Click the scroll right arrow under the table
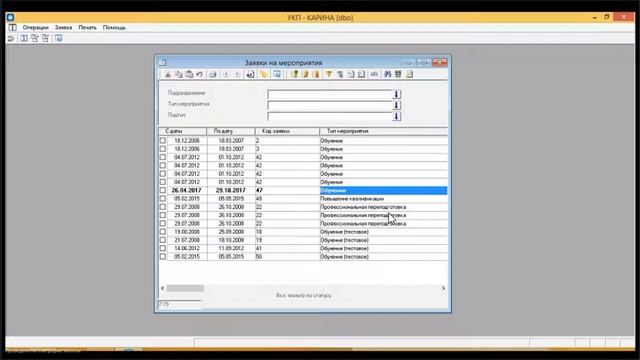640x360 pixels. (x=443, y=288)
